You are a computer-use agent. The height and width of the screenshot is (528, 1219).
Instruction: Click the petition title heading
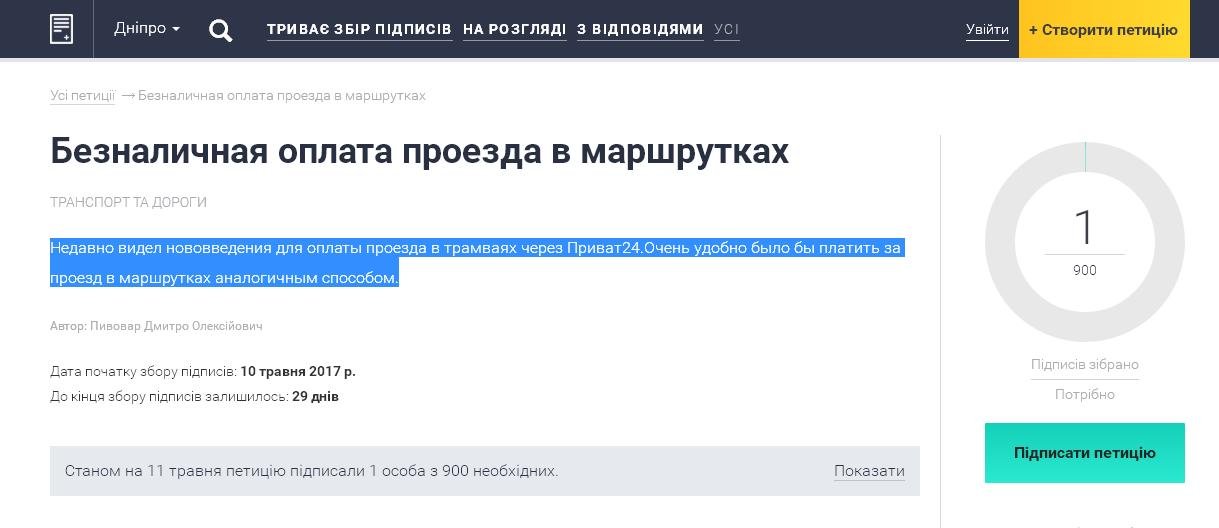419,151
